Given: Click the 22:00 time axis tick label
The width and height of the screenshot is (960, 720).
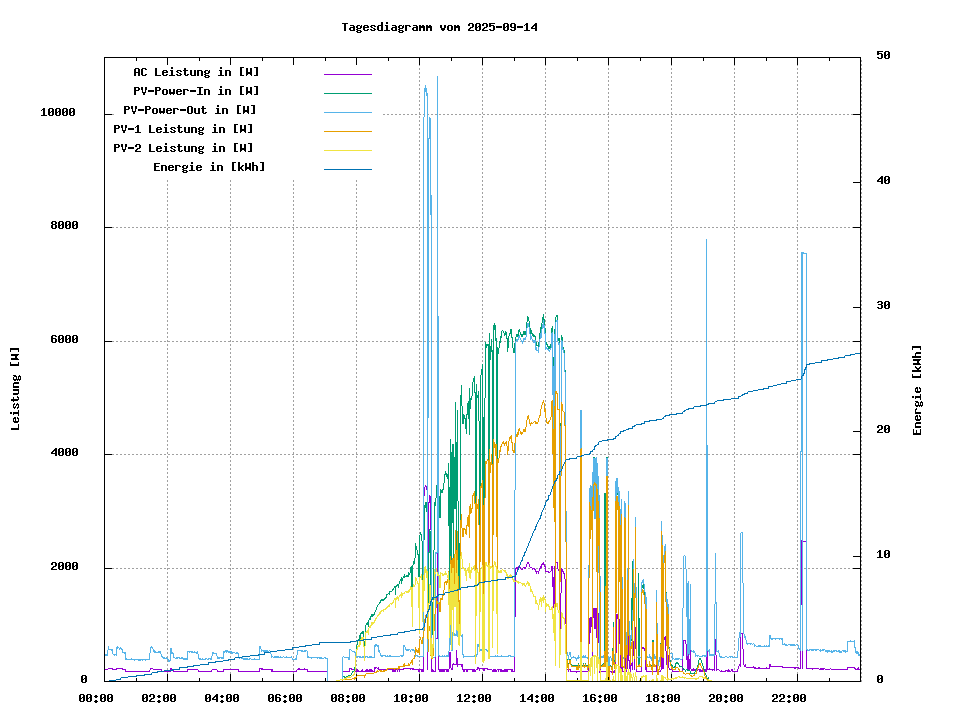Looking at the screenshot, I should [x=789, y=698].
